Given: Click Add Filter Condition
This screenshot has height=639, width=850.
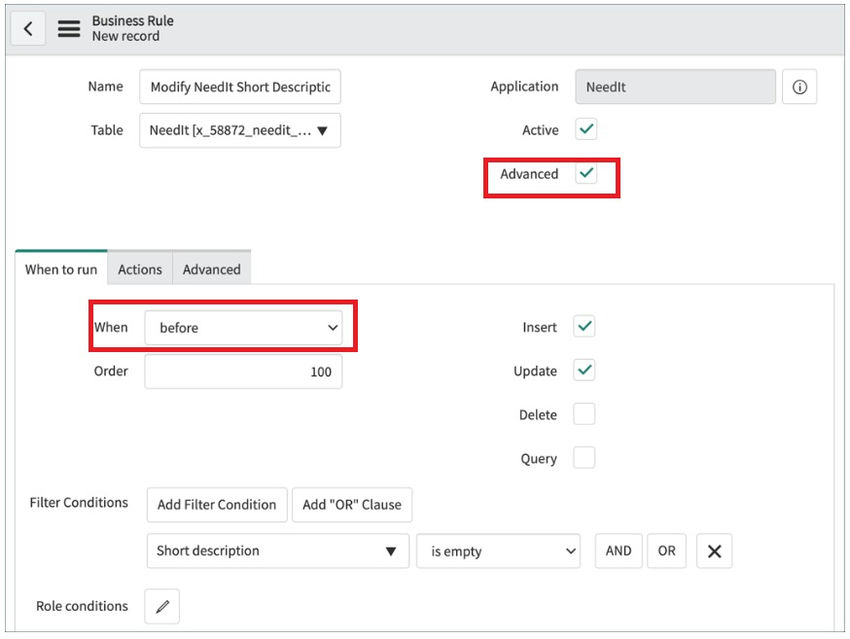Looking at the screenshot, I should click(x=216, y=504).
